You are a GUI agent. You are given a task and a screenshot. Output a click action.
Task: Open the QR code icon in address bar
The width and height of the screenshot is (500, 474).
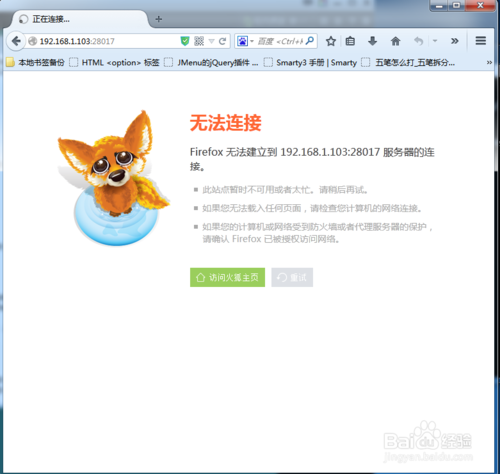199,41
